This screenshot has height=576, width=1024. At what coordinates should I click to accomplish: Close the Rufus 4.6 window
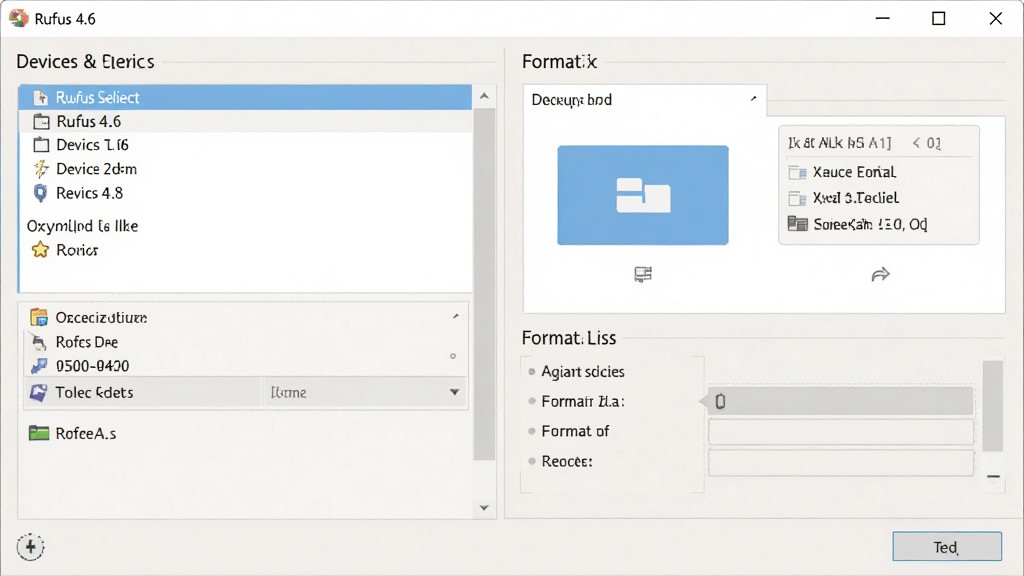click(995, 18)
